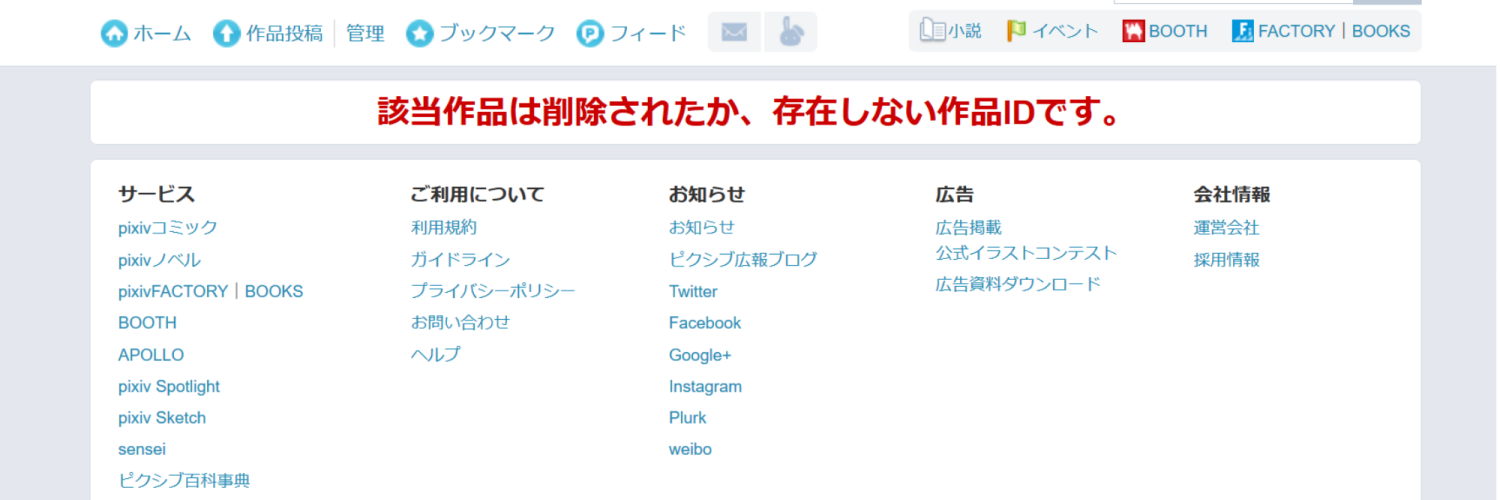Open the pixiv Sketch link
Screen dimensions: 1500x500
point(162,418)
